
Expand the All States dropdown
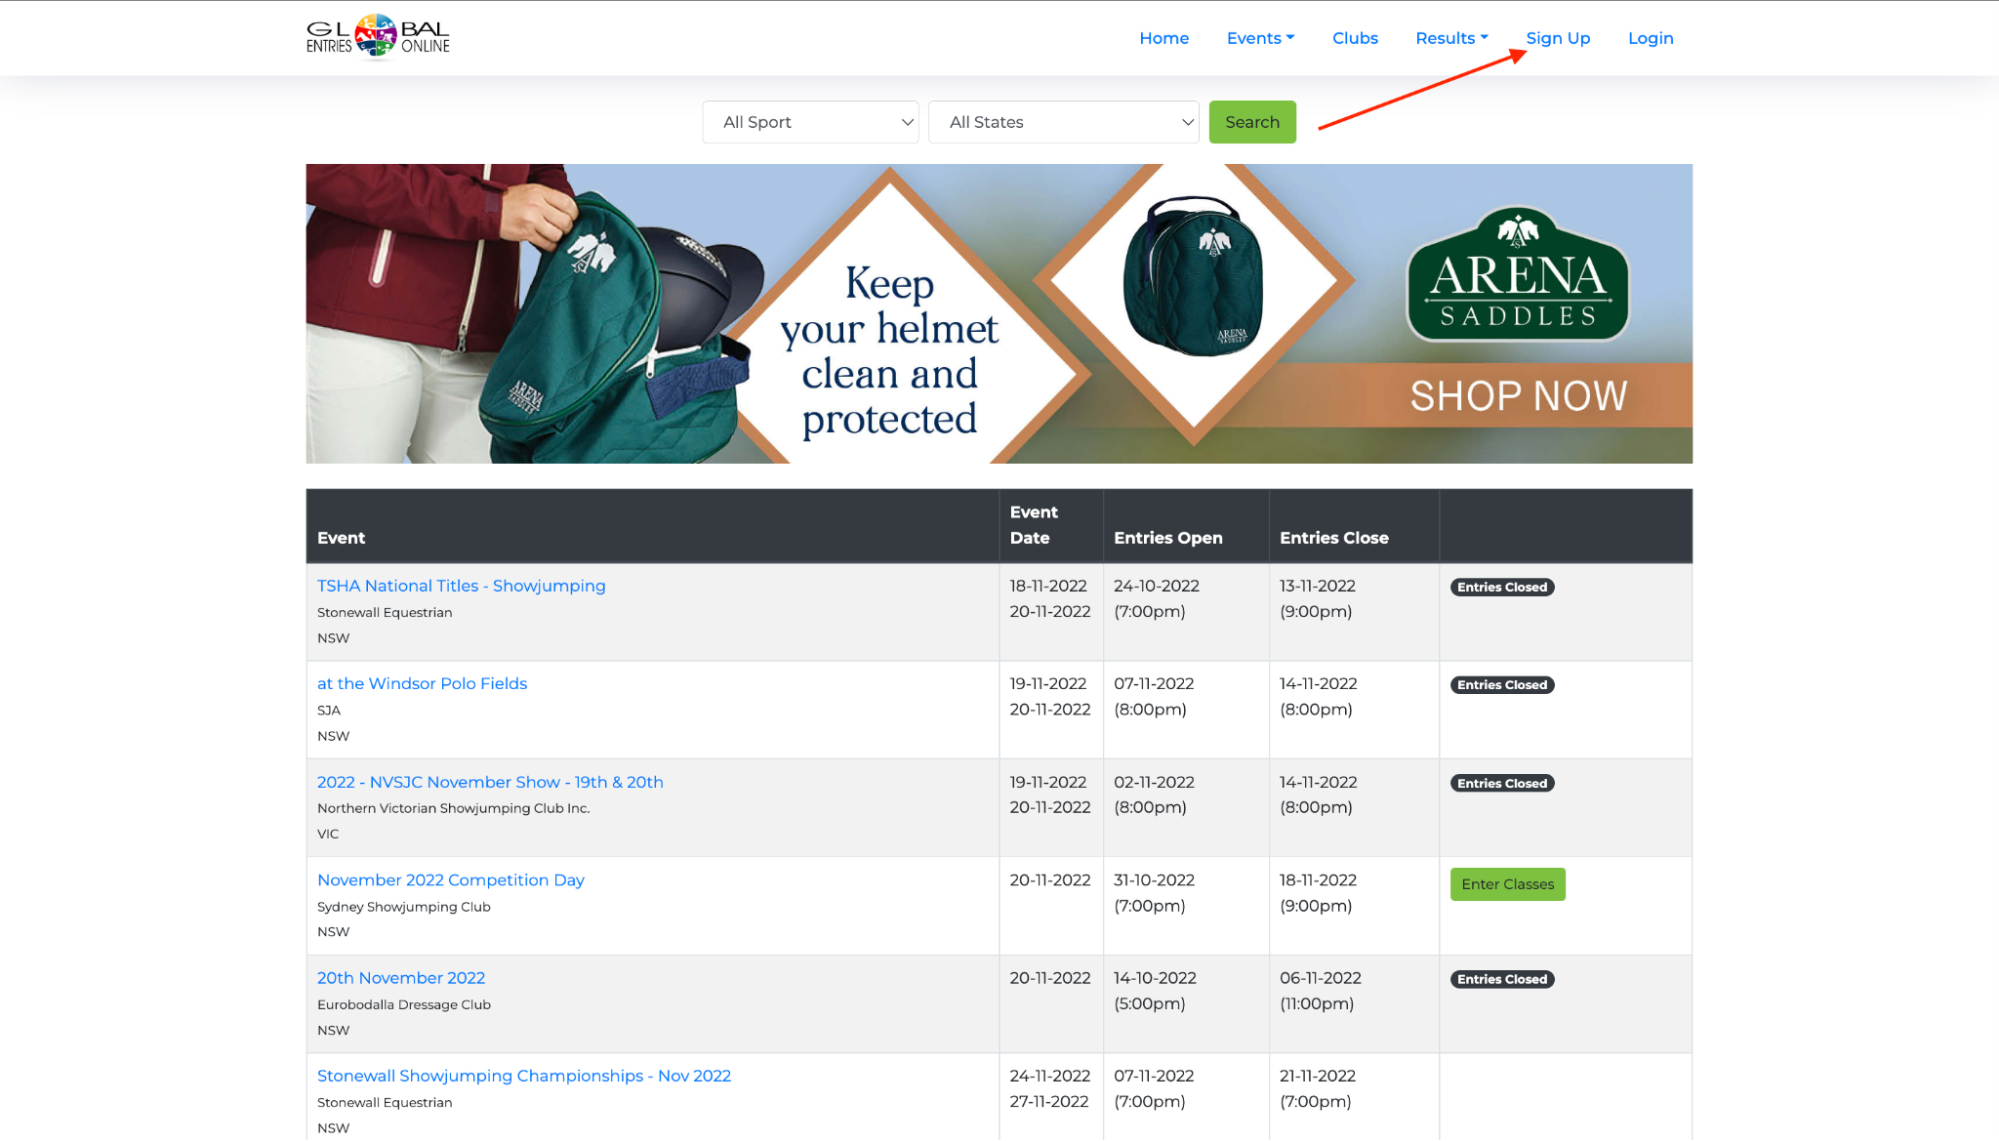click(1063, 122)
